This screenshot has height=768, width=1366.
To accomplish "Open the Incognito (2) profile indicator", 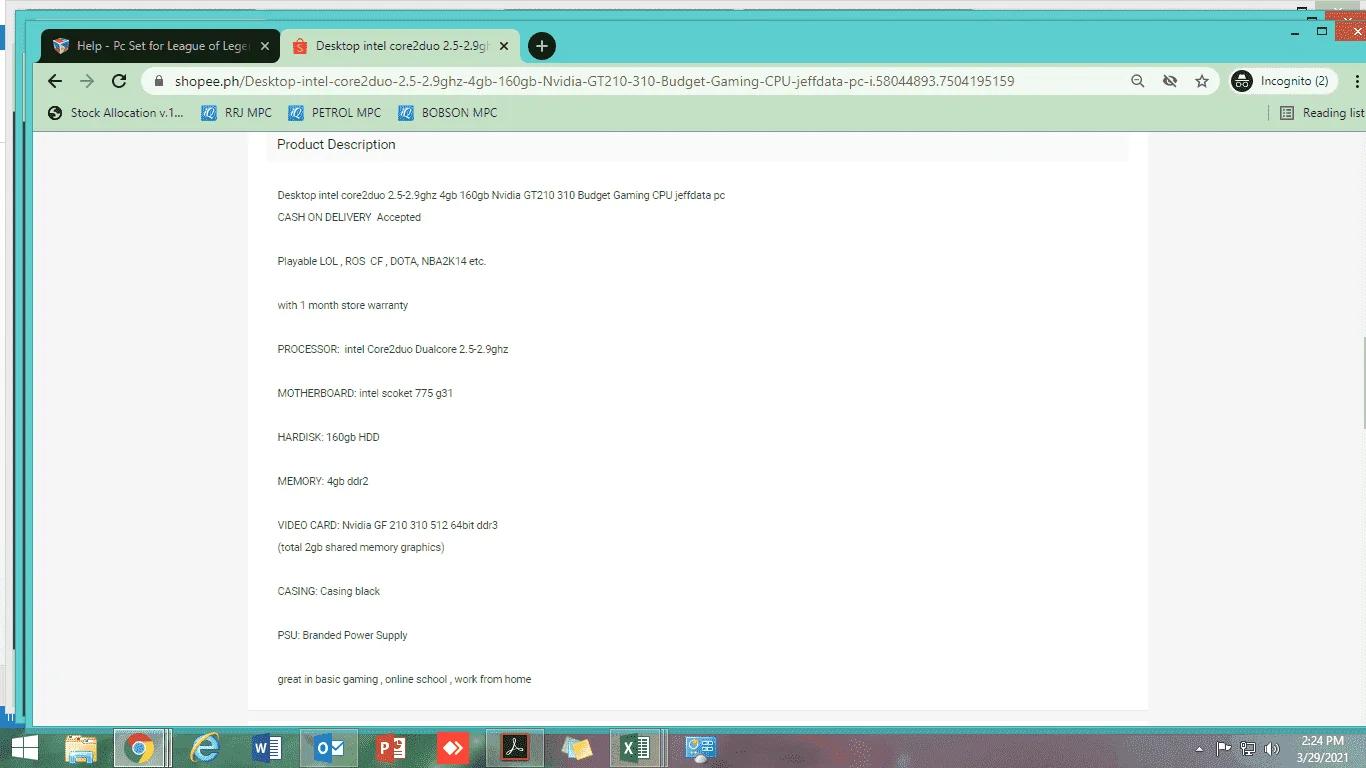I will (1283, 81).
